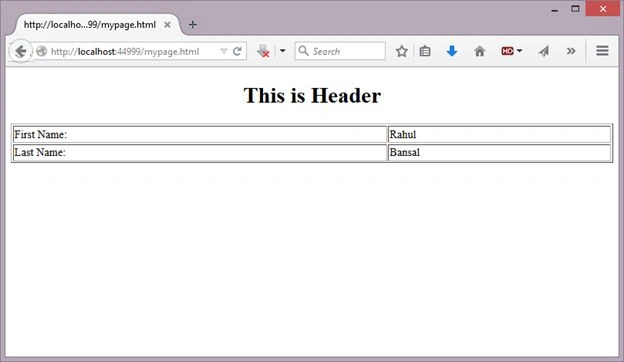Viewport: 624px width, 362px height.
Task: Focus the Search input field
Action: pos(340,51)
